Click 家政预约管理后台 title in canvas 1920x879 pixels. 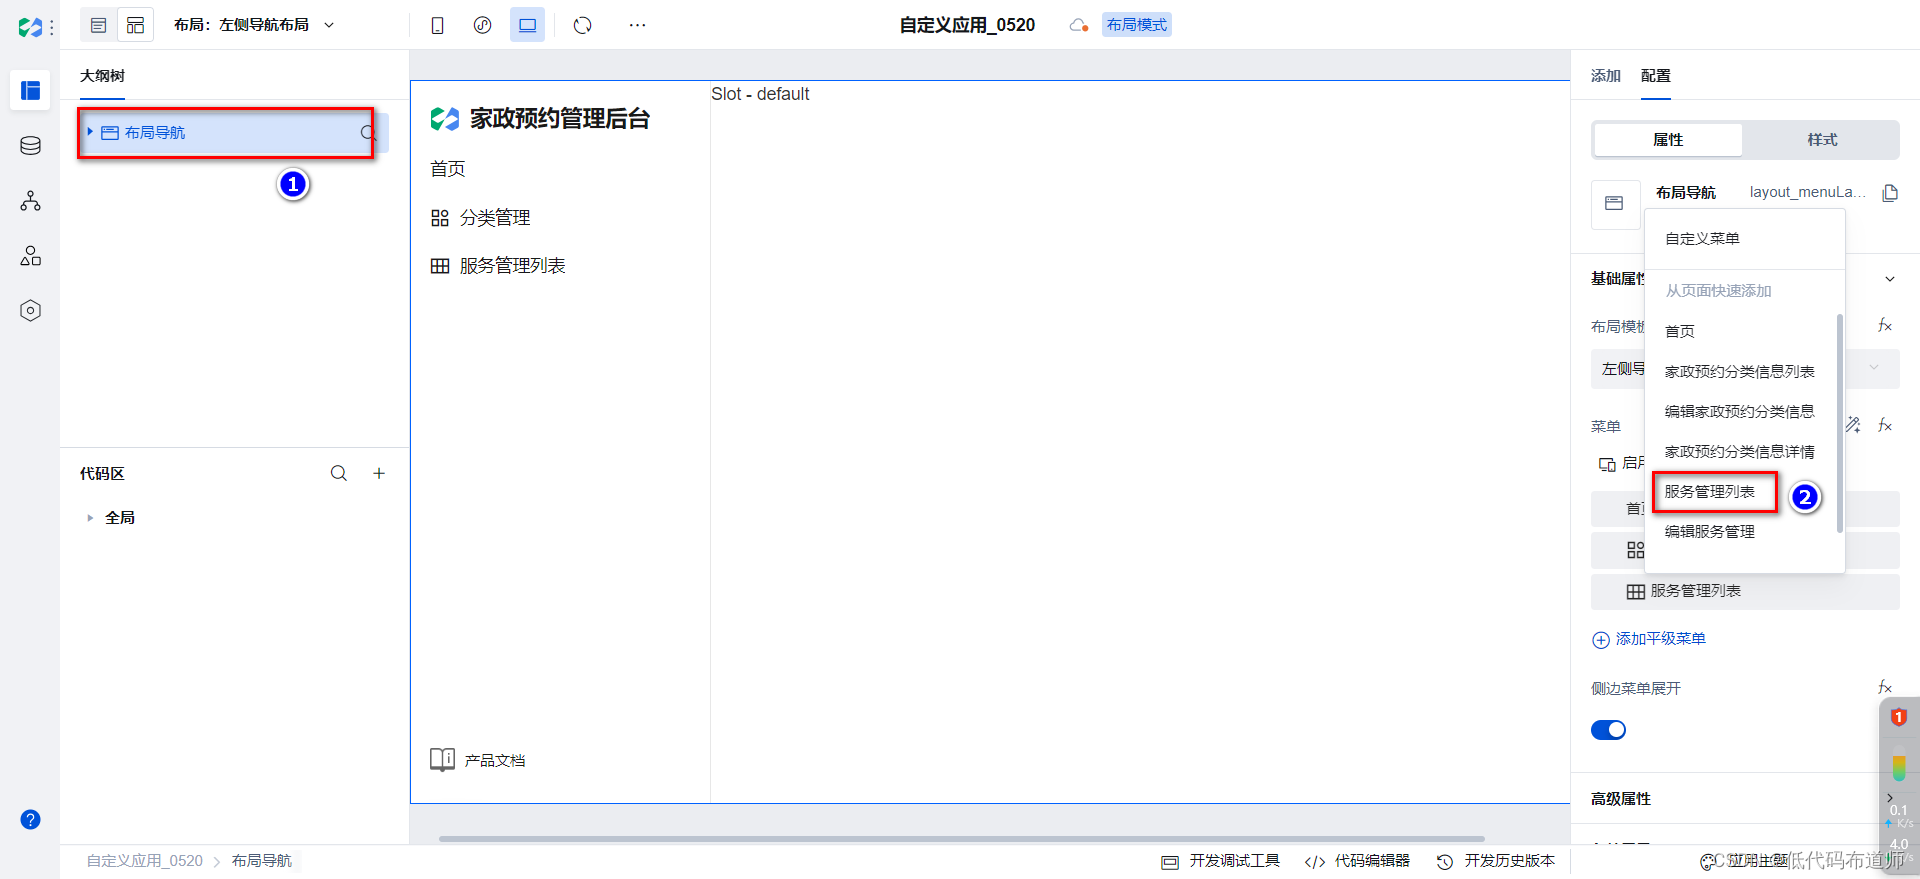pos(560,119)
